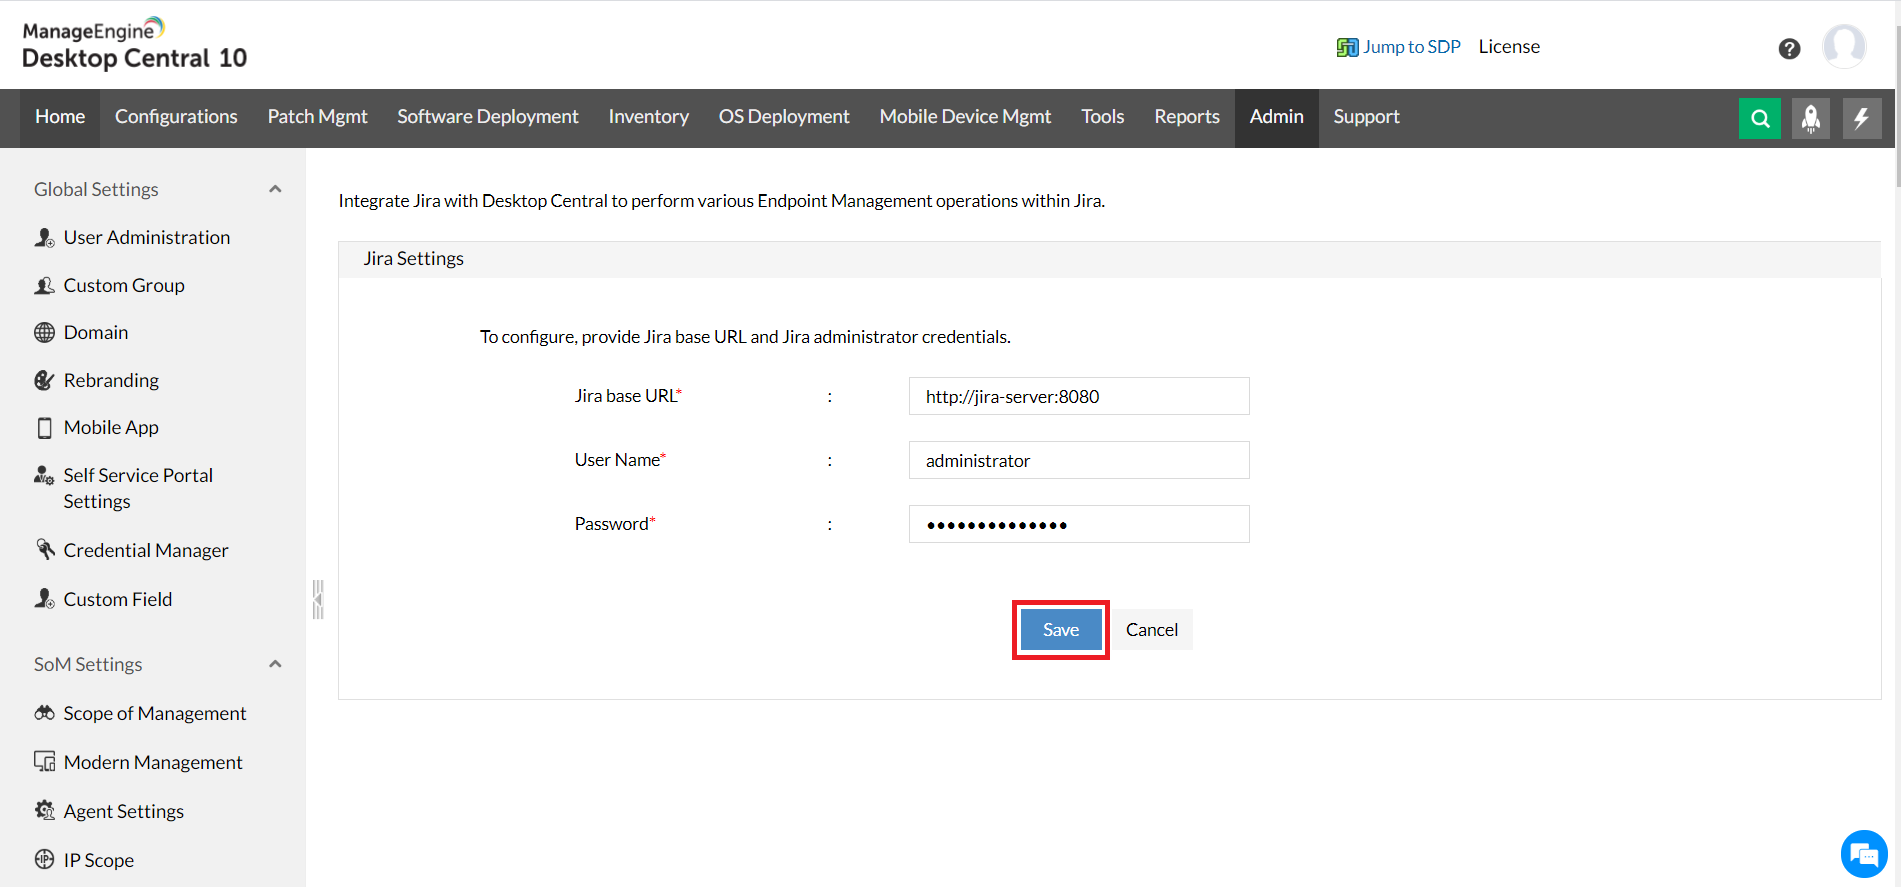Viewport: 1901px width, 887px height.
Task: Focus the User Name field
Action: (x=1079, y=460)
